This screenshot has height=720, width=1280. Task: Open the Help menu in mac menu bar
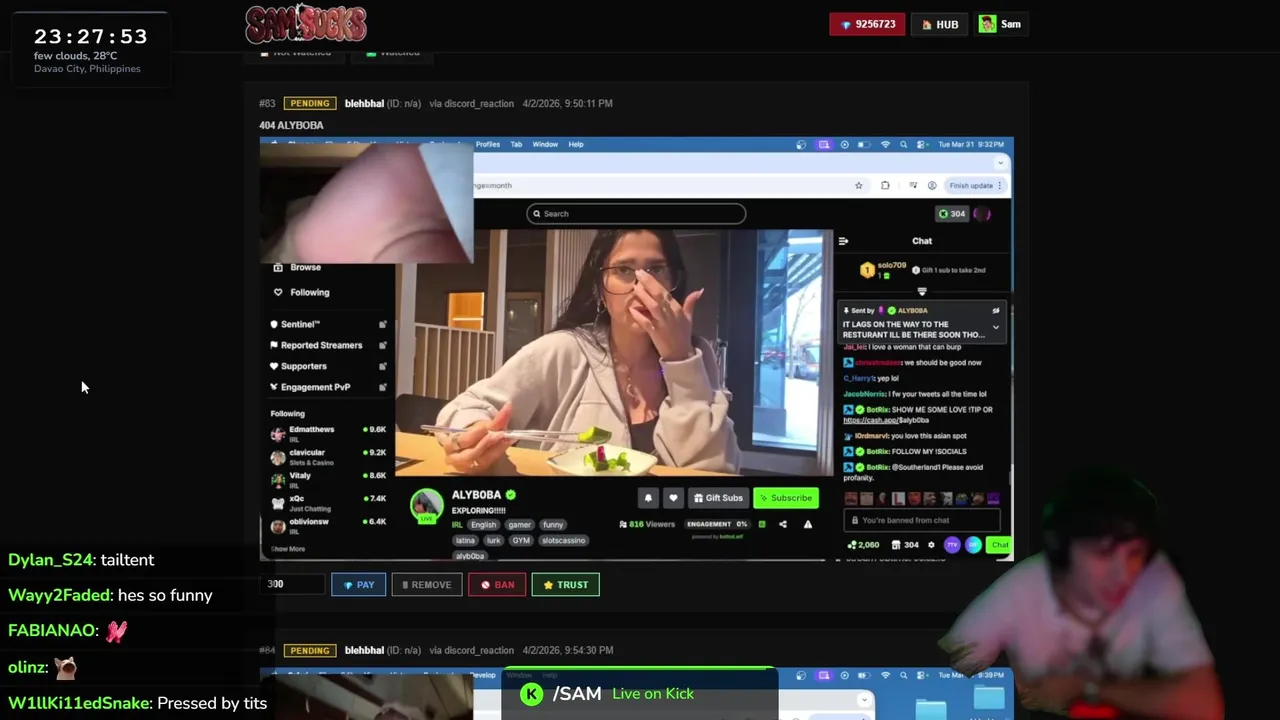click(x=576, y=144)
